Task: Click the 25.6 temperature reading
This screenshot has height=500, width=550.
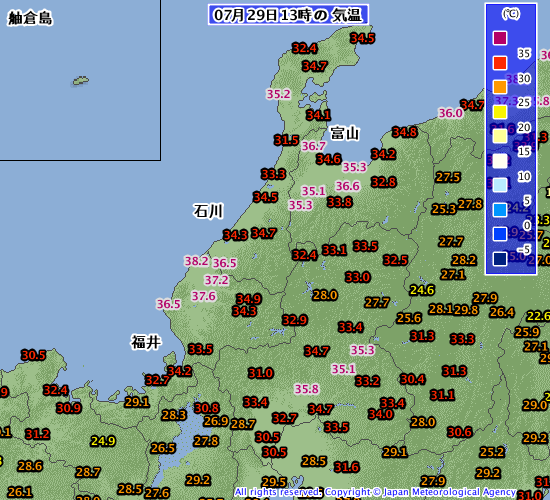Action: point(409,318)
